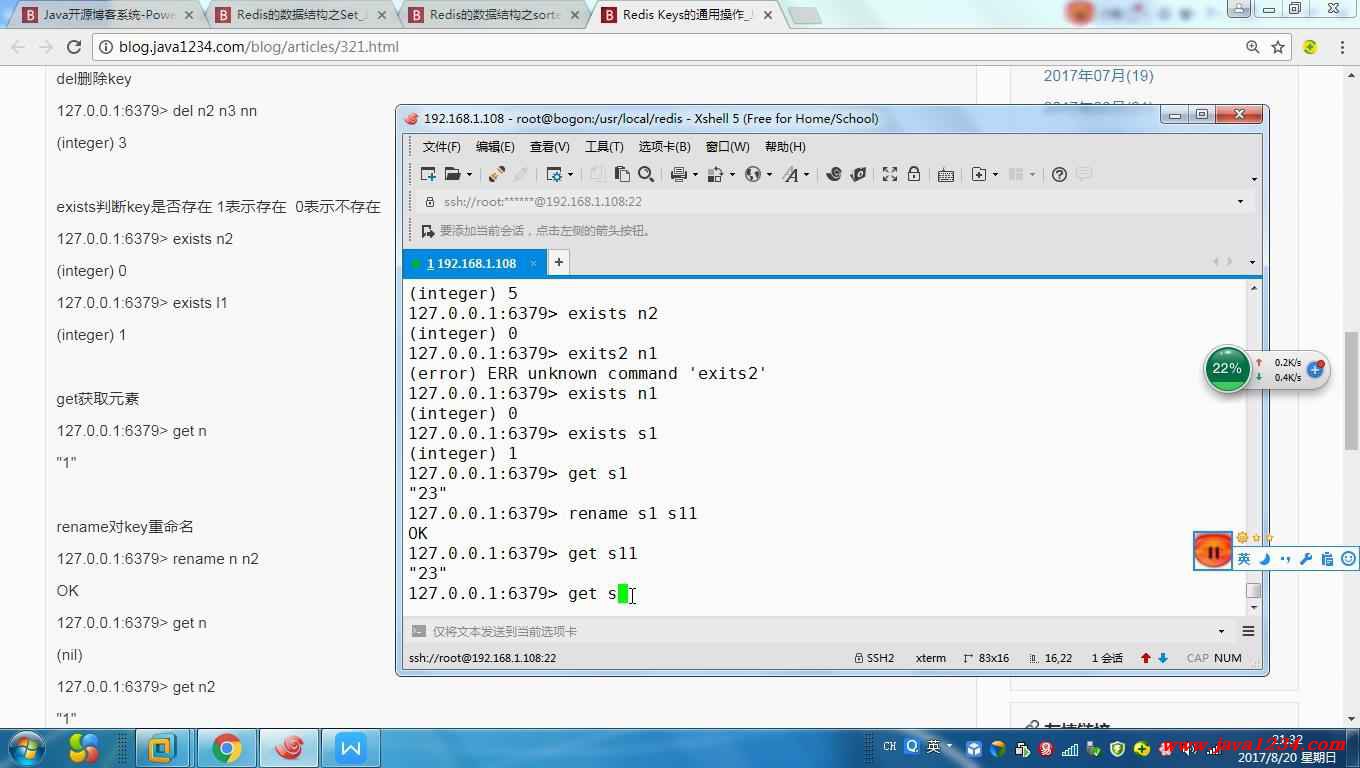This screenshot has height=768, width=1360.
Task: Click the lock screen padlock icon in Xshell
Action: (x=914, y=174)
